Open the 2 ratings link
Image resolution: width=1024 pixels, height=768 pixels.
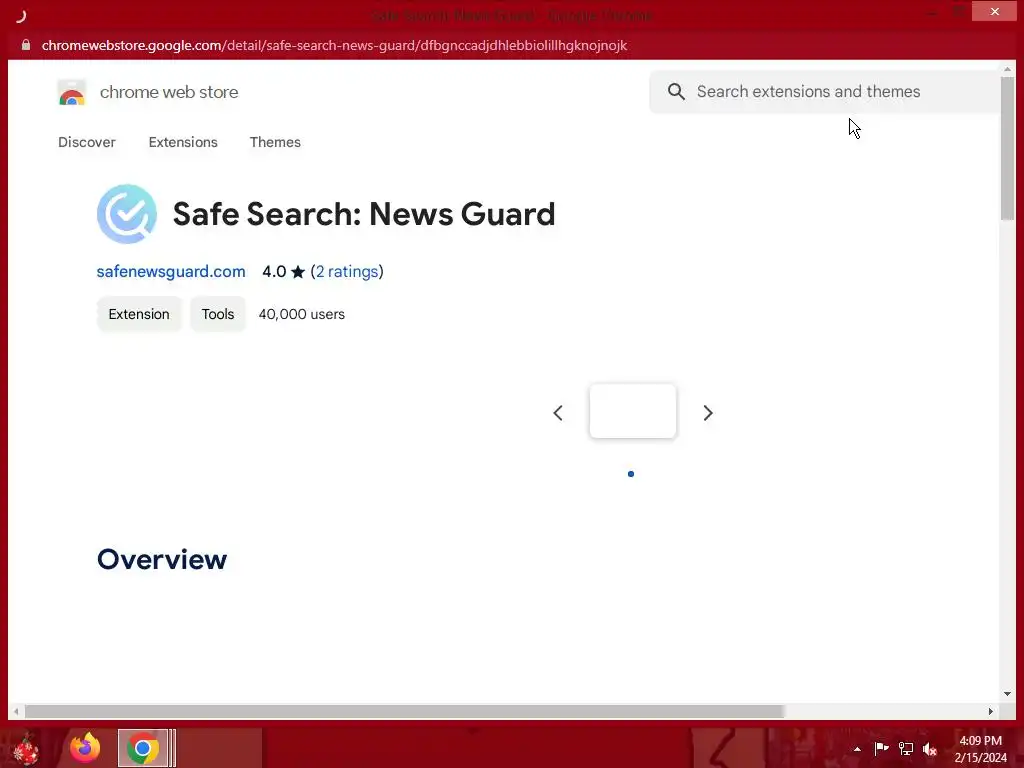[x=347, y=272]
